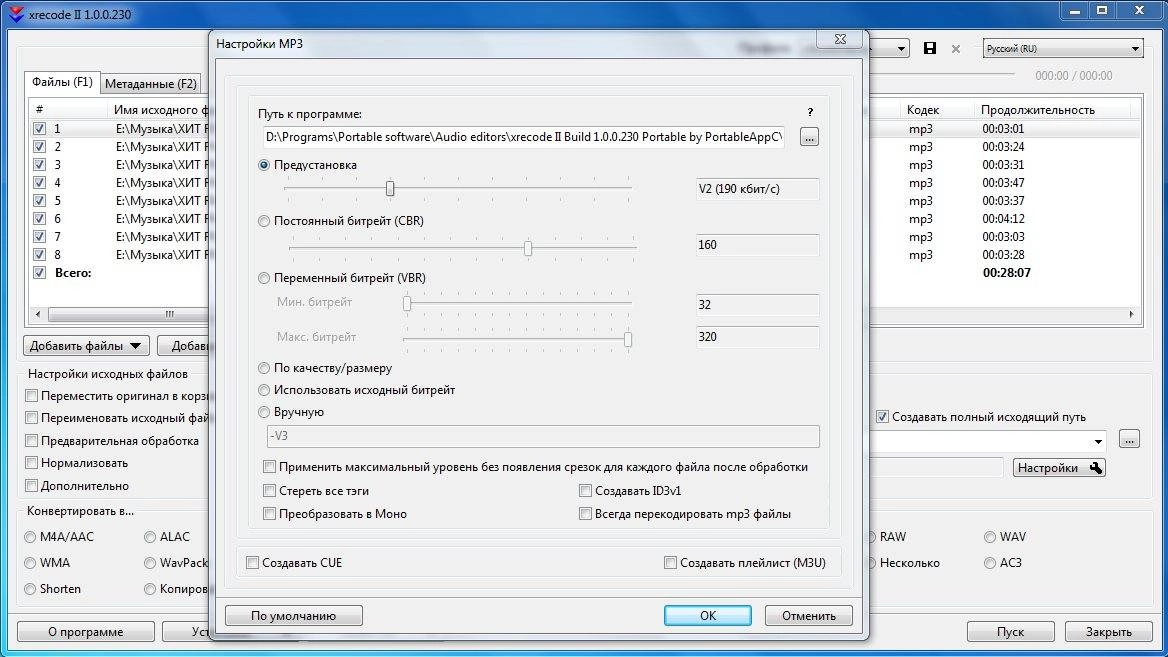1168x657 pixels.
Task: Browse for encoder program path
Action: point(809,137)
